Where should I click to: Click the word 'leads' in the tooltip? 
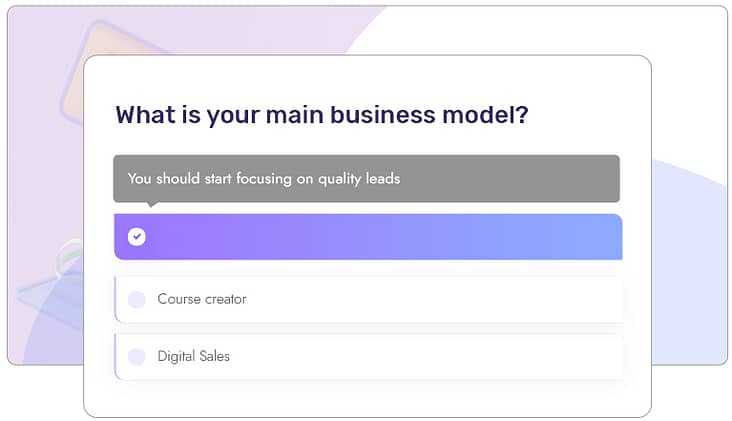(383, 178)
